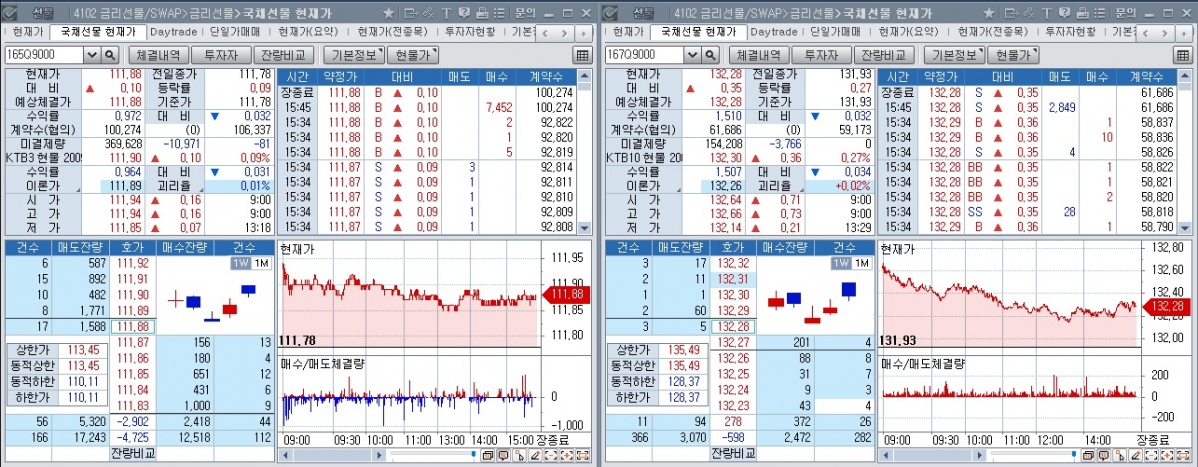1198x467 pixels.
Task: Open the 165Q9000 symbol dropdown arrow
Action: click(92, 55)
